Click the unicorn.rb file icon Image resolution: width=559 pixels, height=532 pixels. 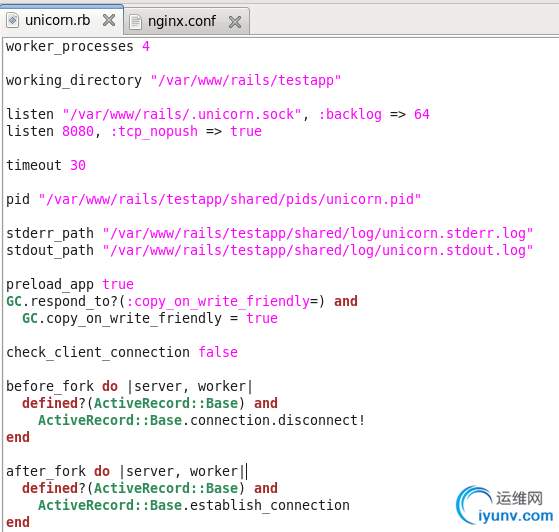(12, 20)
